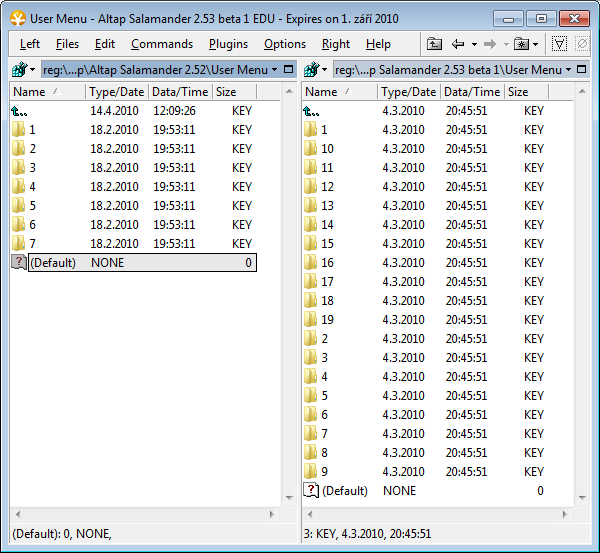Image resolution: width=600 pixels, height=553 pixels.
Task: Expand the hot paths dropdown arrow
Action: (536, 44)
